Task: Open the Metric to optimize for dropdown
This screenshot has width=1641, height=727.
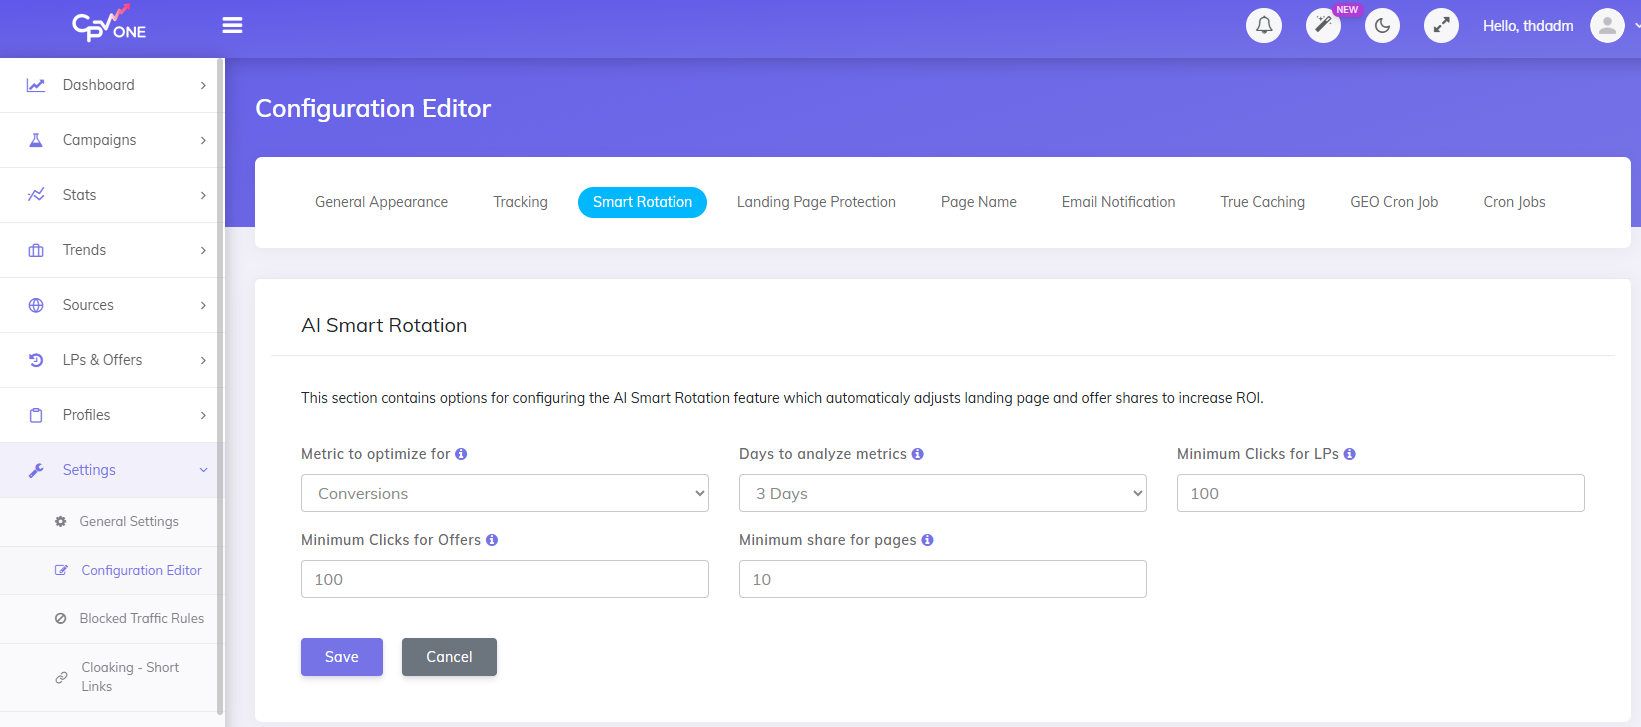Action: [505, 493]
